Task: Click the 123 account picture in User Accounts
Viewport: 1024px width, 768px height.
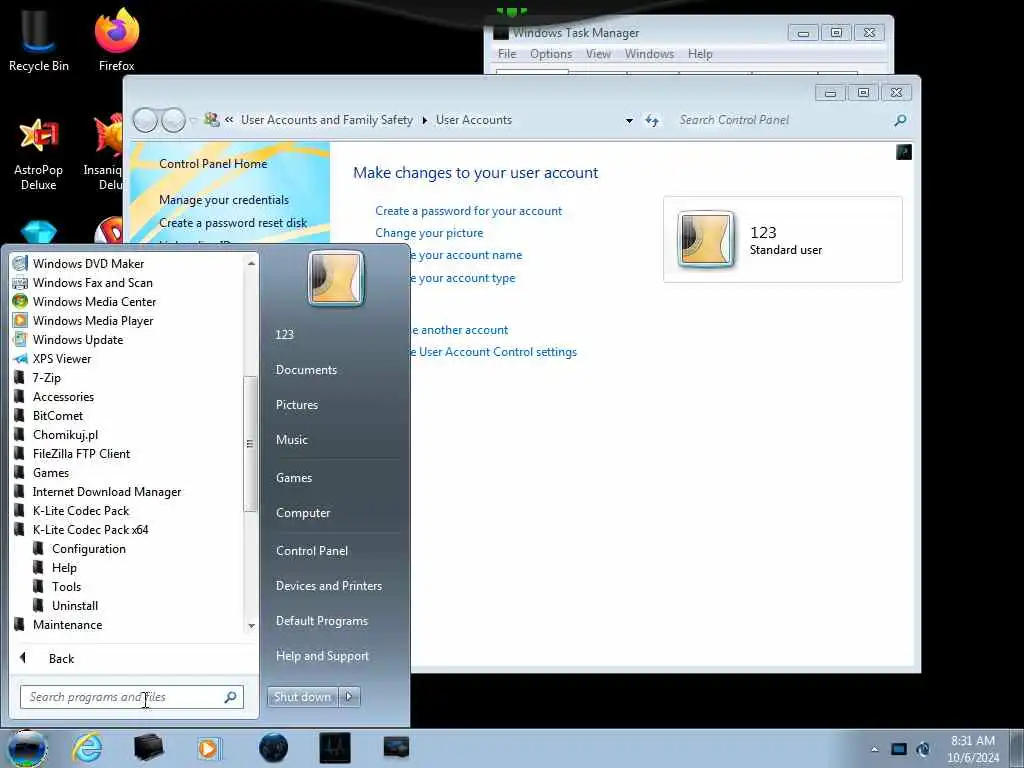Action: tap(706, 239)
